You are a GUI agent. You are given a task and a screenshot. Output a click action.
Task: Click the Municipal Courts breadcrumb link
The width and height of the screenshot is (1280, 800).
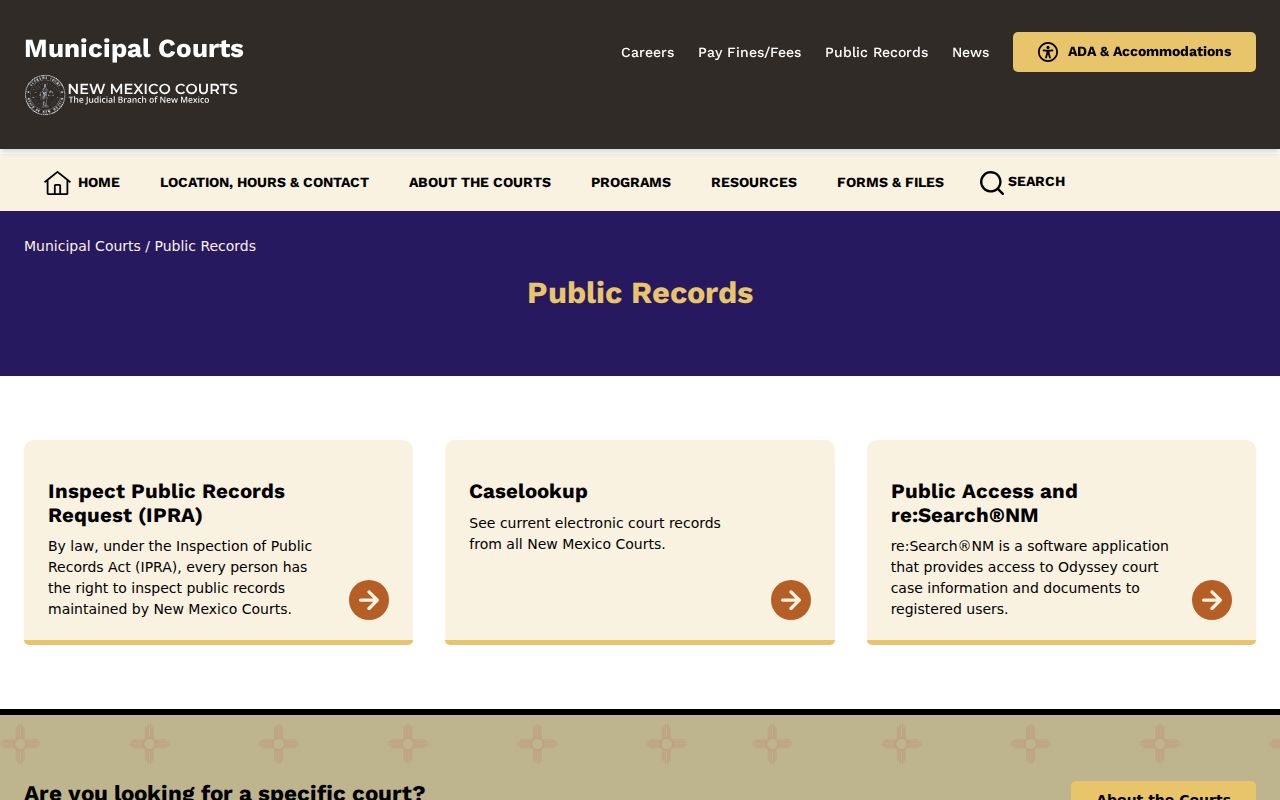point(82,246)
